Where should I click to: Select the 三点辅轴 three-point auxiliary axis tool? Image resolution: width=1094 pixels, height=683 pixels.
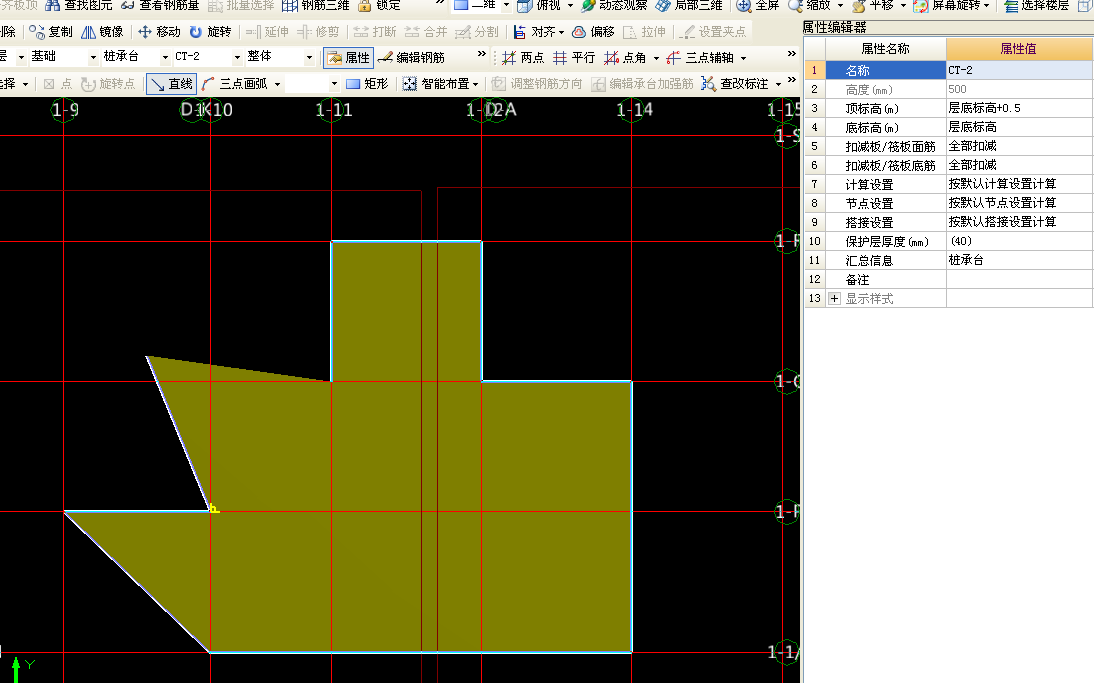tap(700, 58)
